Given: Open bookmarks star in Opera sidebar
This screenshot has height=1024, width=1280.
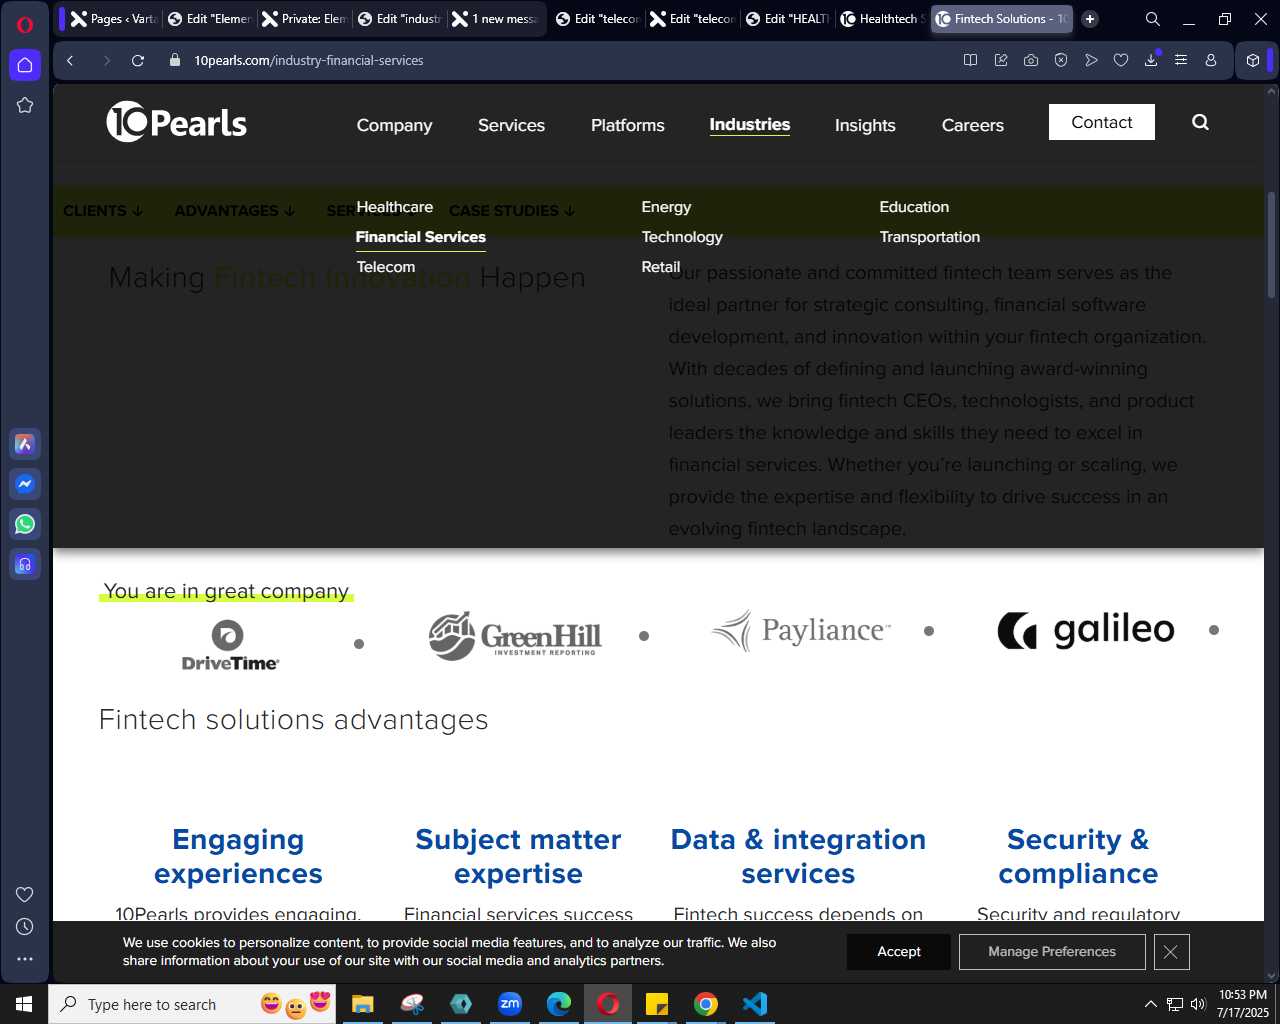Looking at the screenshot, I should coord(25,105).
